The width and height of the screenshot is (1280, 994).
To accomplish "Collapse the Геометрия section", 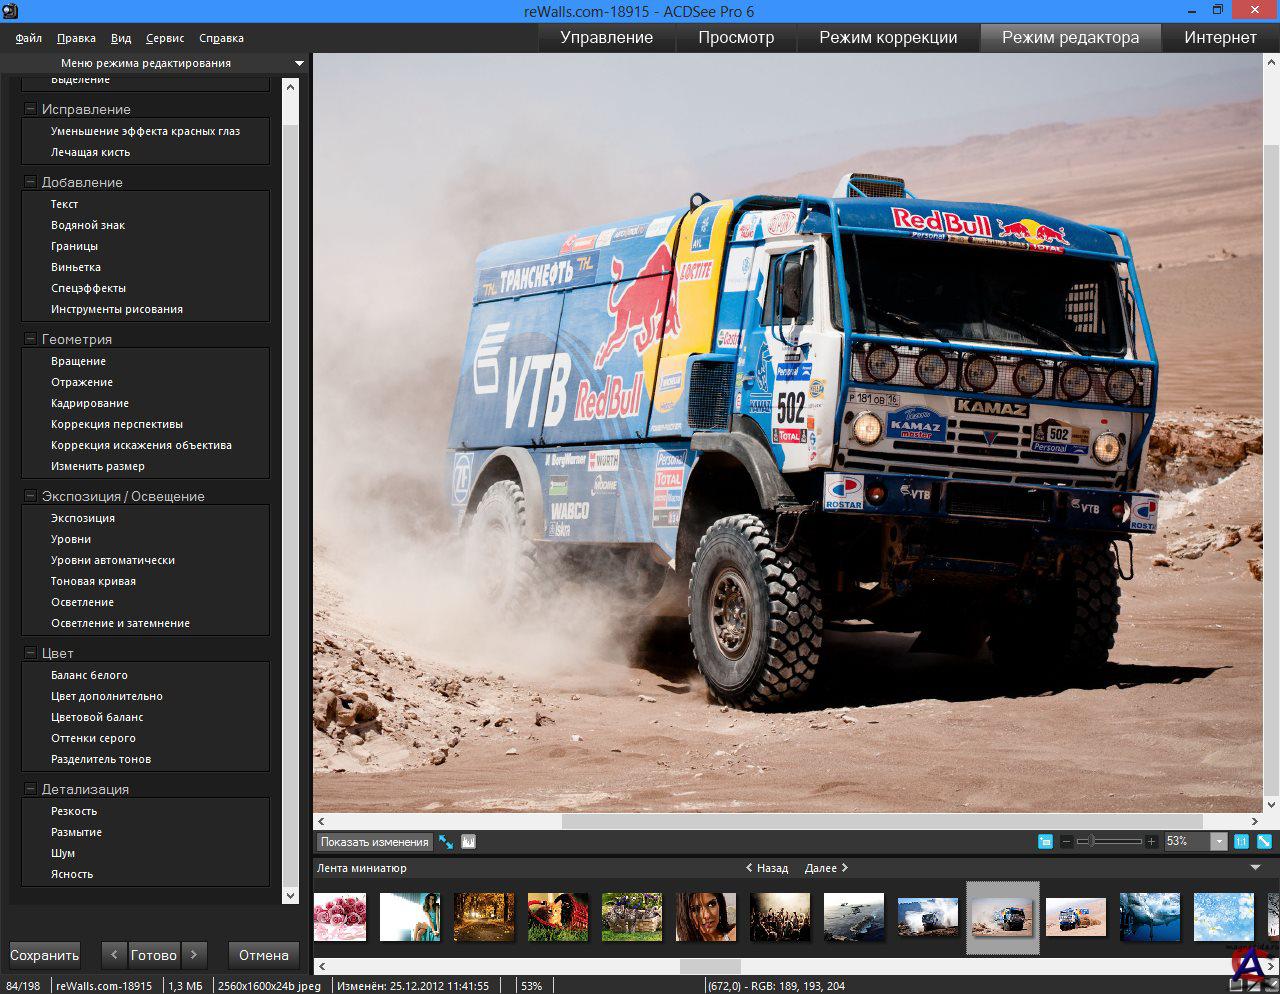I will point(30,339).
